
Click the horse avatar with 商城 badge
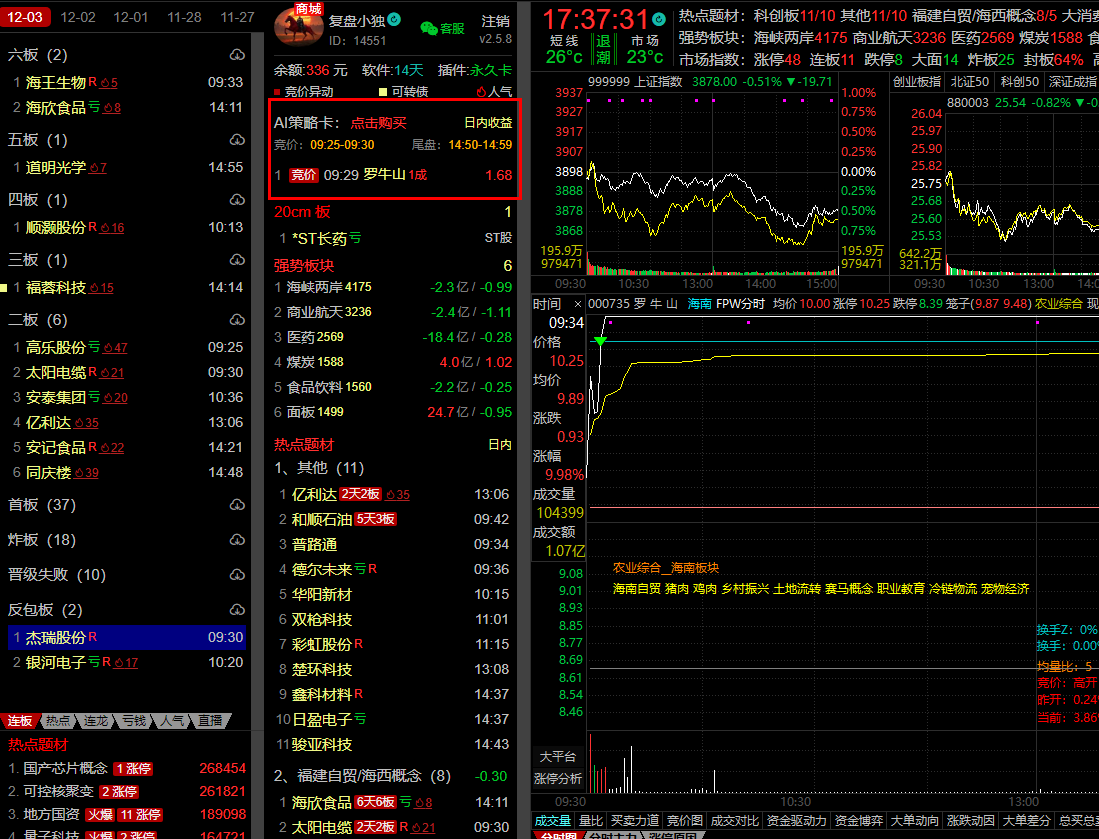[298, 25]
